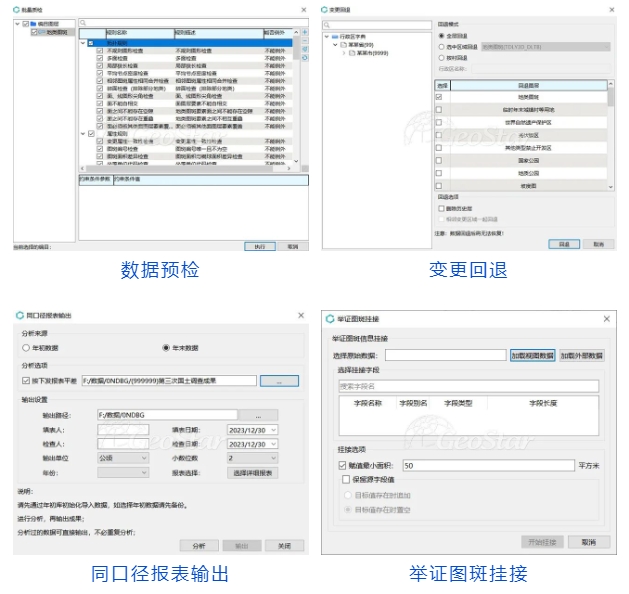Screen dimensions: 629x594
Task: Click the 行政区字典 tree root icon
Action: (x=335, y=36)
